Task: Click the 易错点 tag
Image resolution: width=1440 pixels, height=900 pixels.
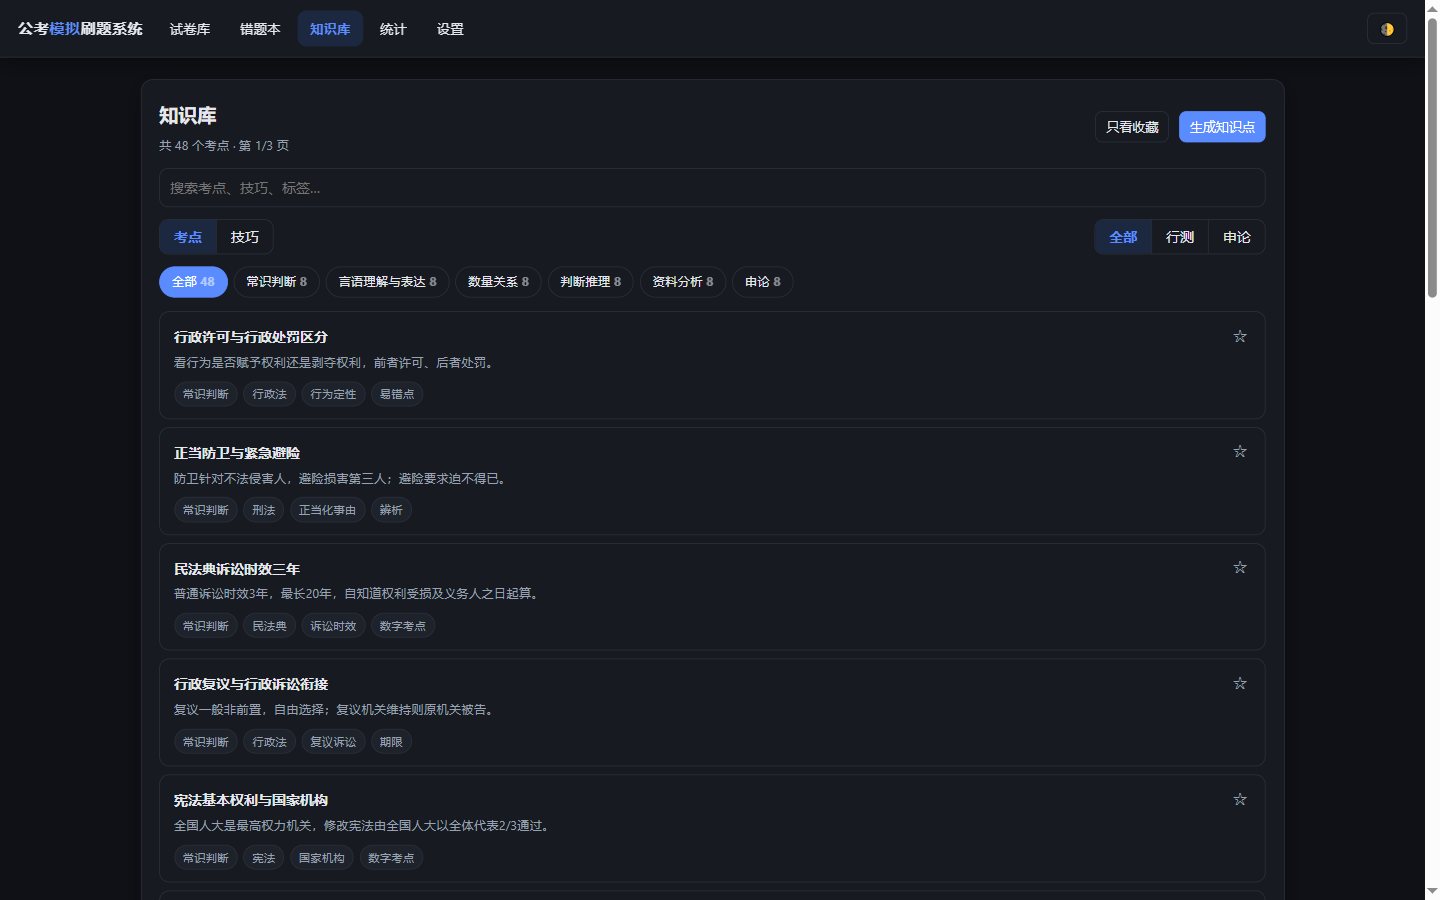Action: pyautogui.click(x=397, y=394)
